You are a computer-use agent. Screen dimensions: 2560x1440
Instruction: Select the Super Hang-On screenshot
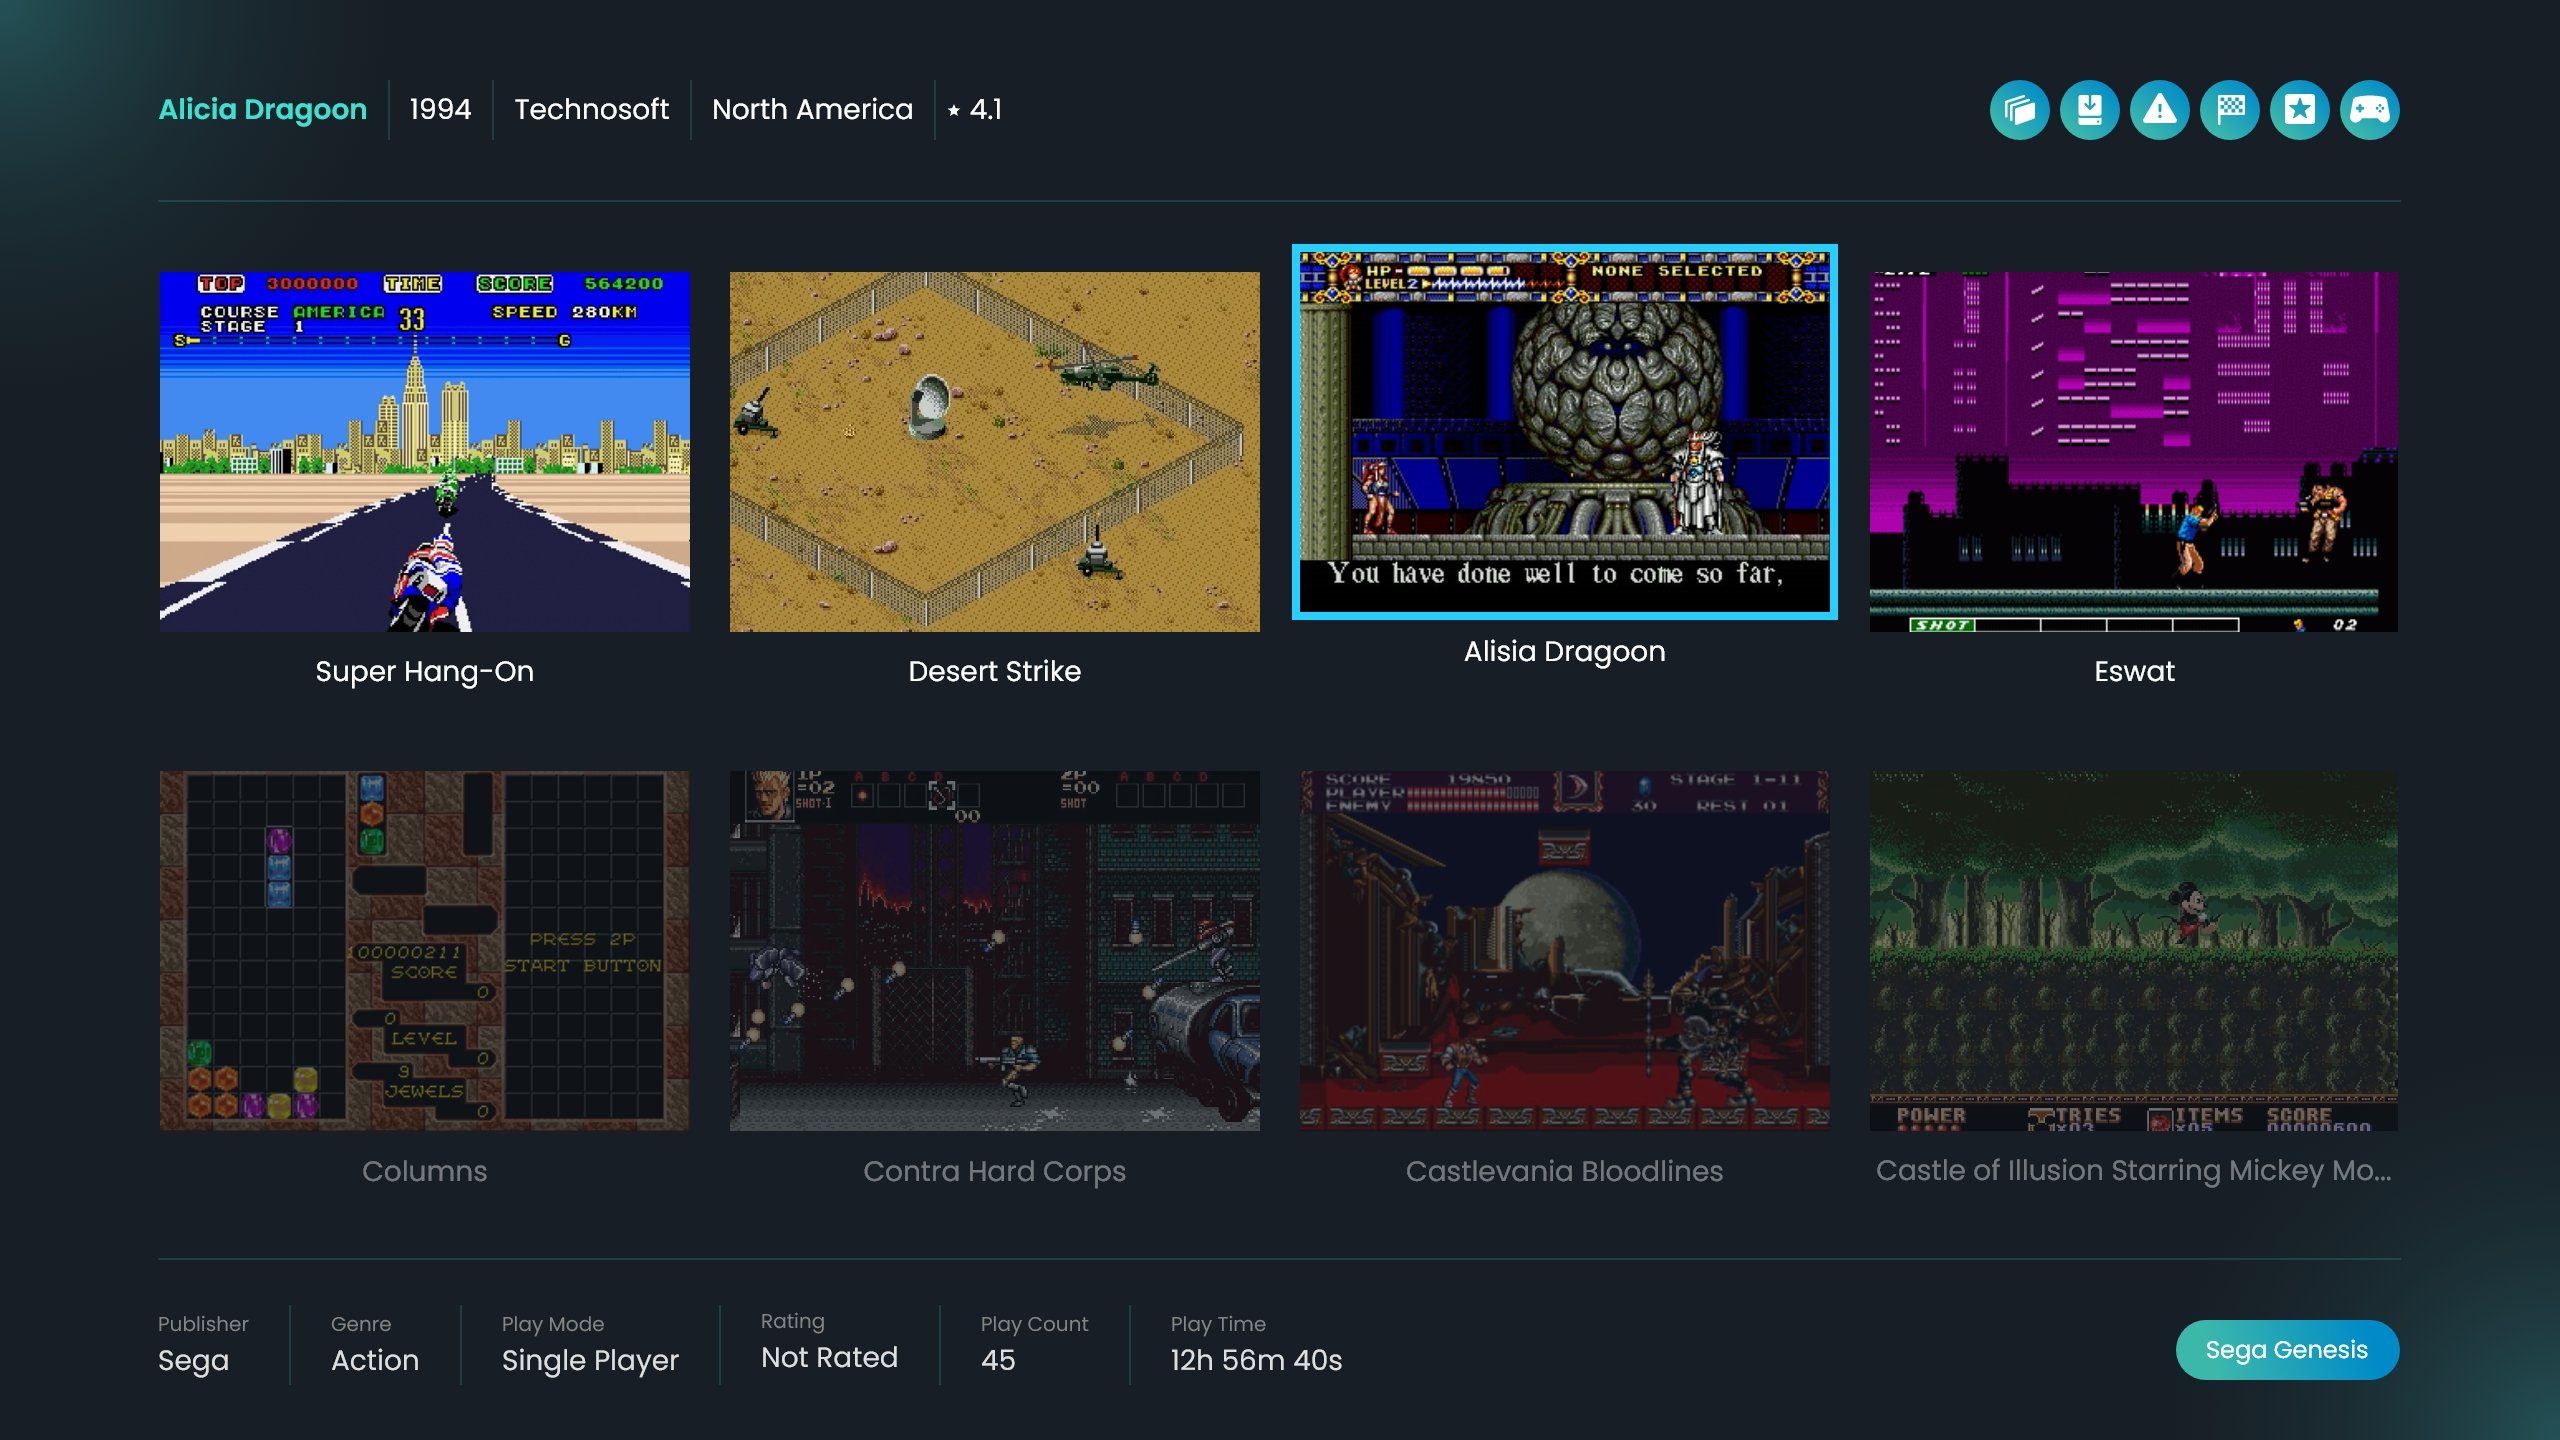point(424,451)
